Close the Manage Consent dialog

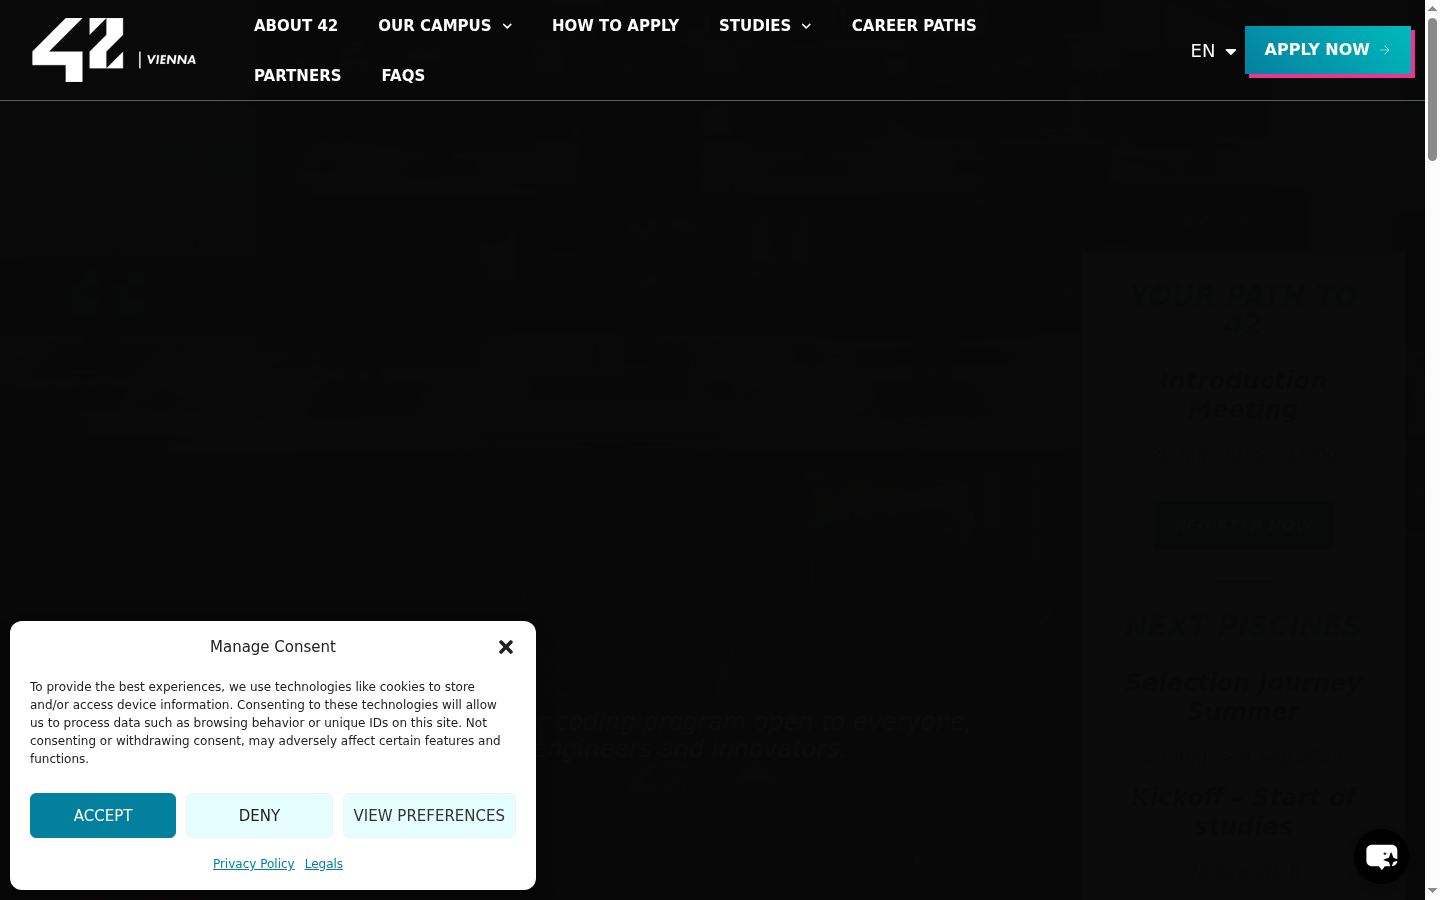pos(506,647)
